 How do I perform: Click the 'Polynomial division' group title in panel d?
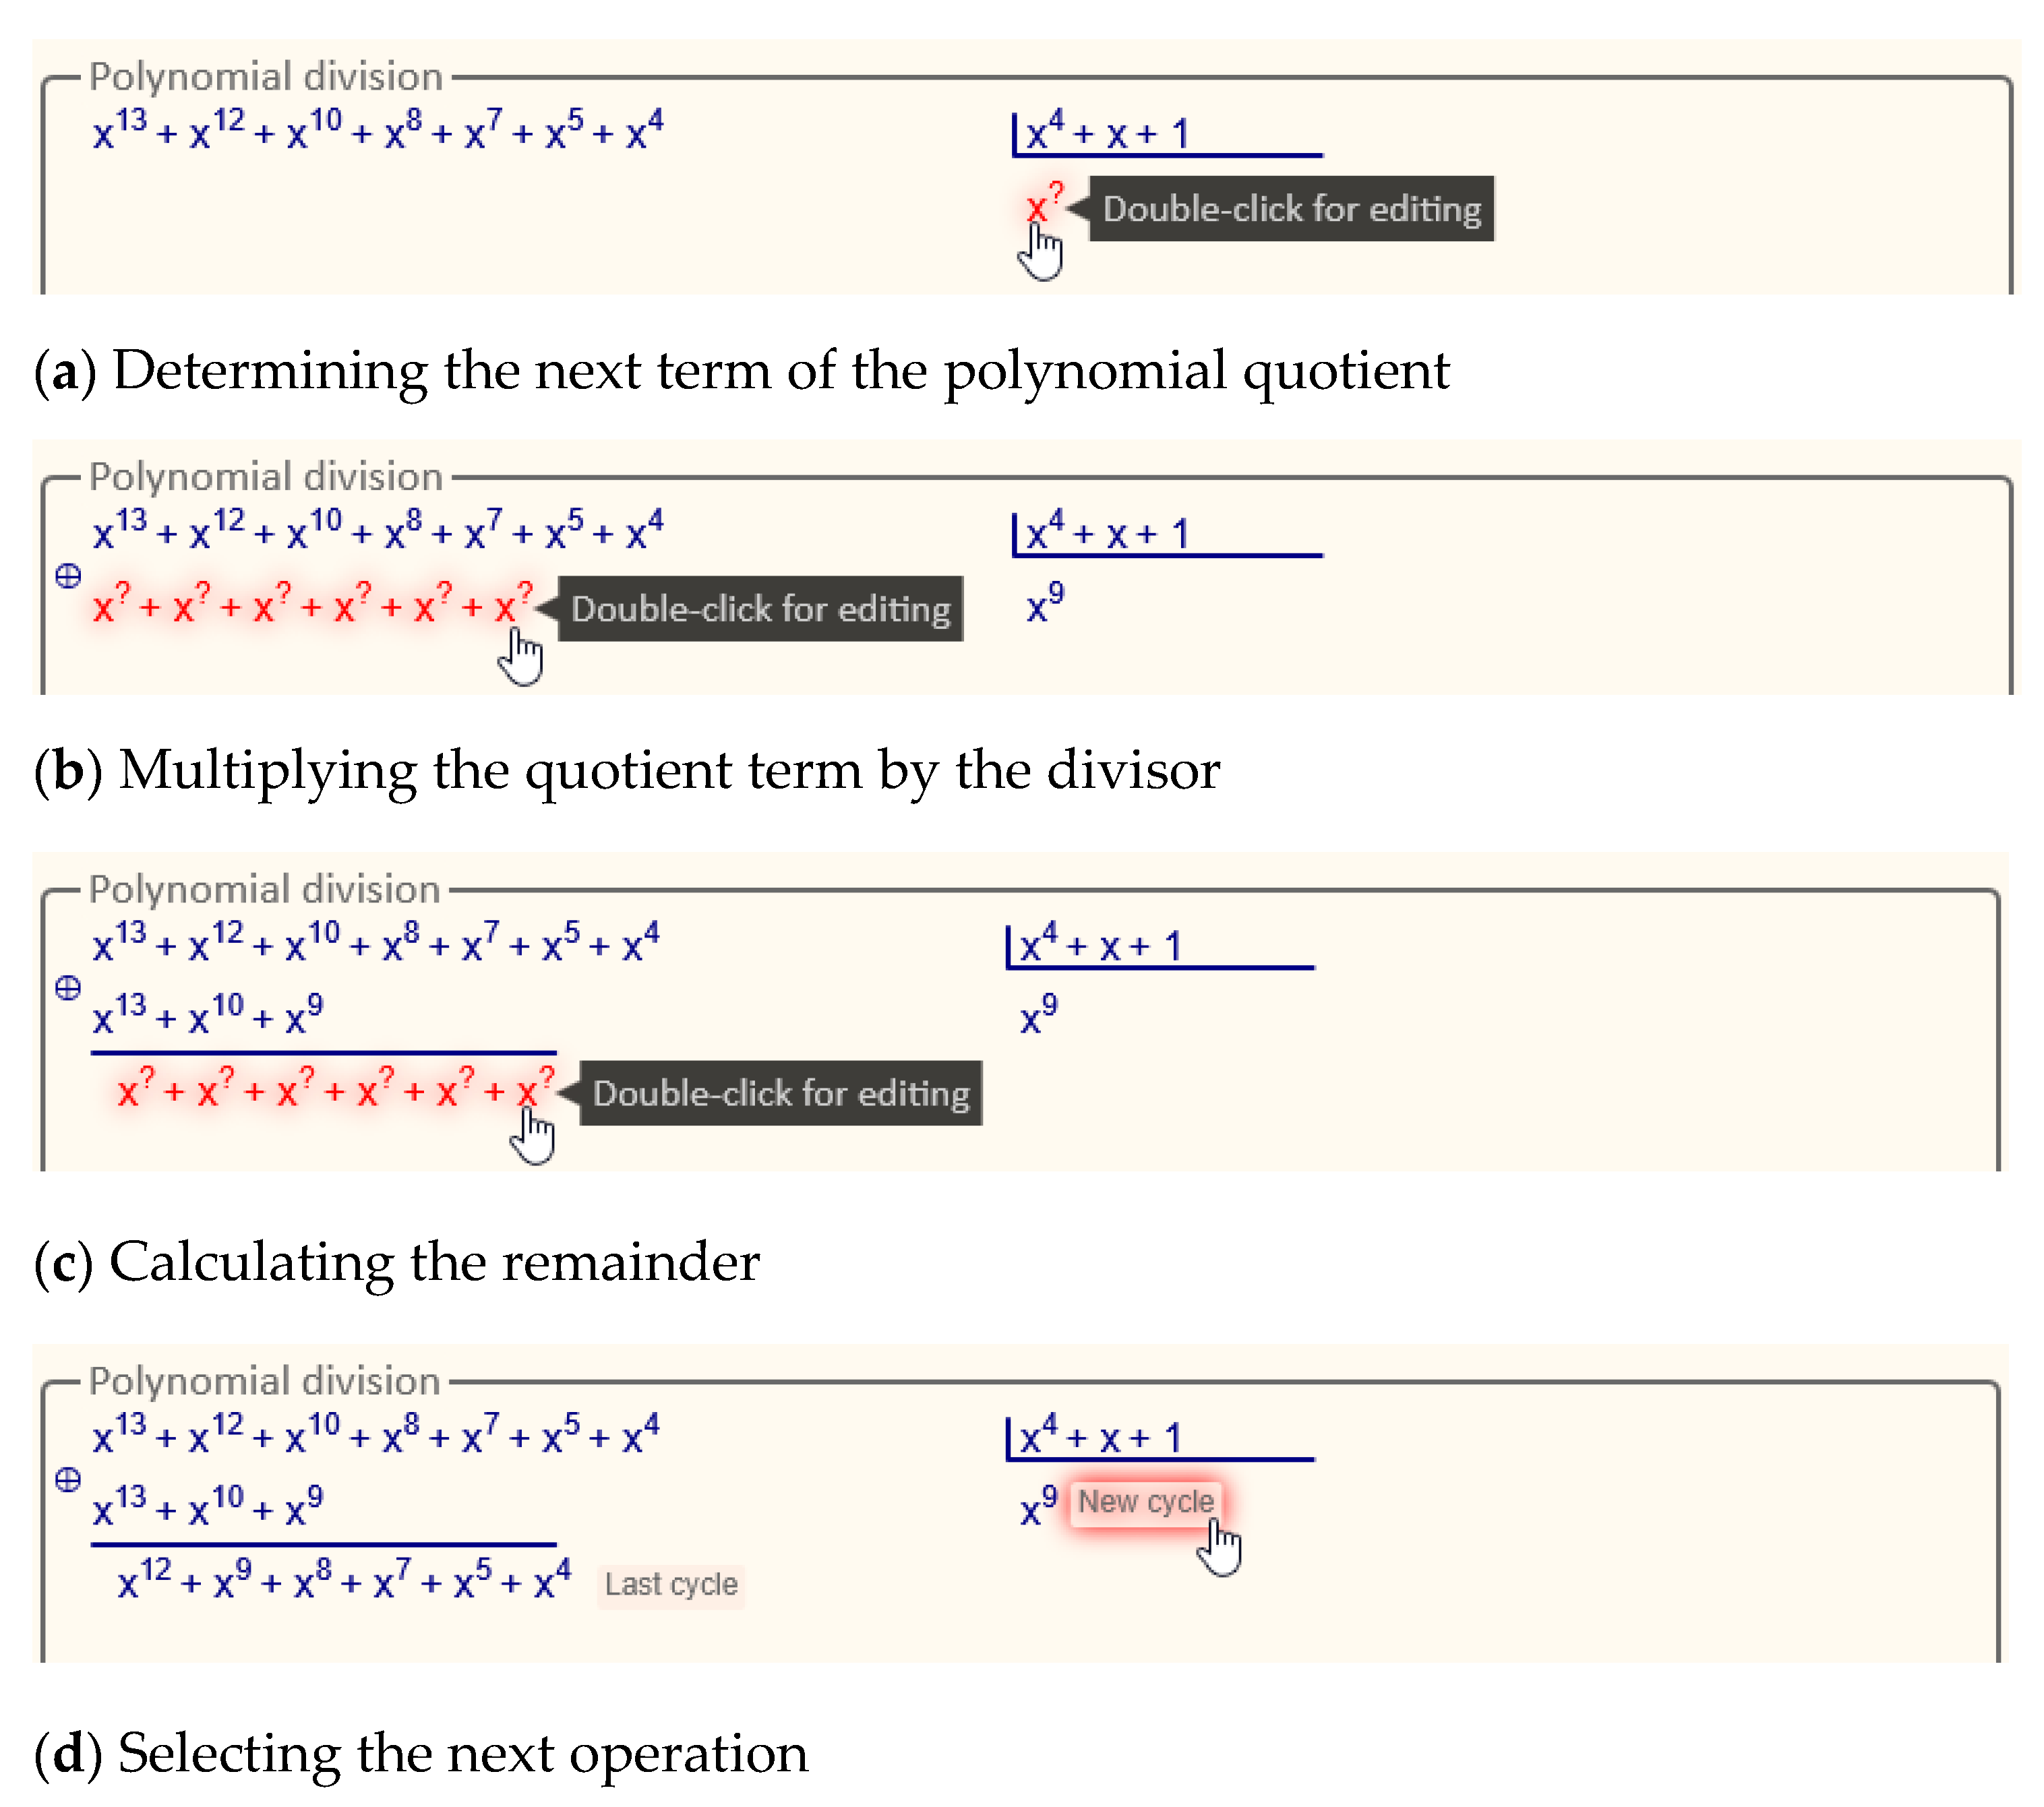tap(265, 1381)
